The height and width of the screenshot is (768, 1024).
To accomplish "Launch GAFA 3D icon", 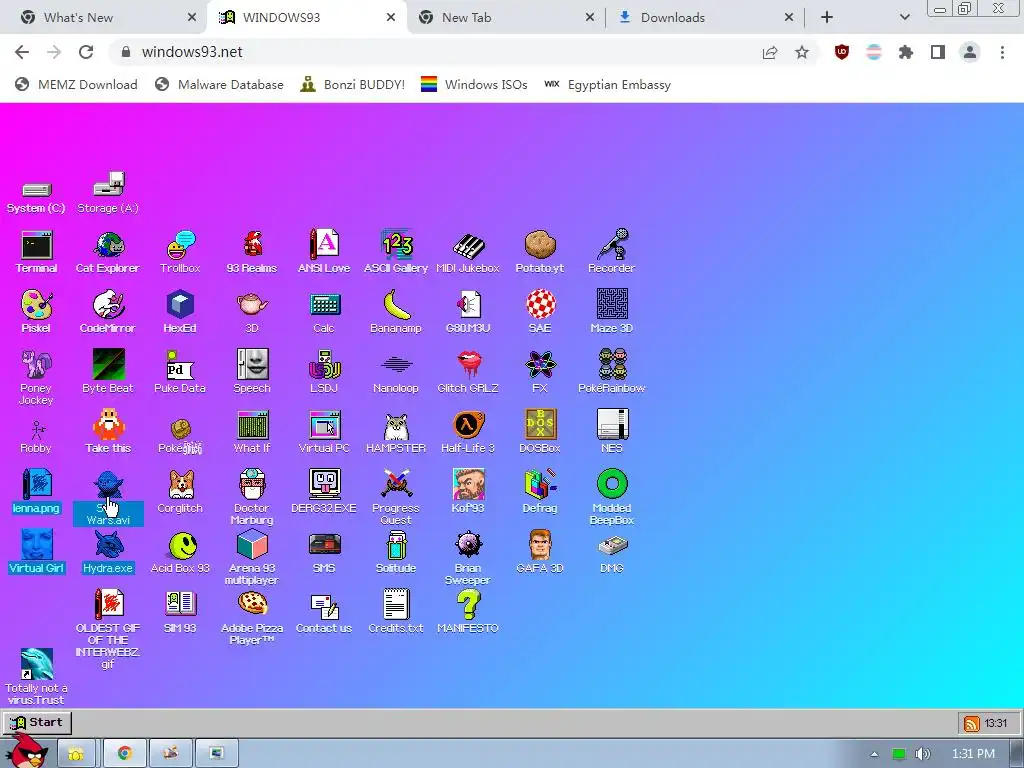I will (539, 552).
